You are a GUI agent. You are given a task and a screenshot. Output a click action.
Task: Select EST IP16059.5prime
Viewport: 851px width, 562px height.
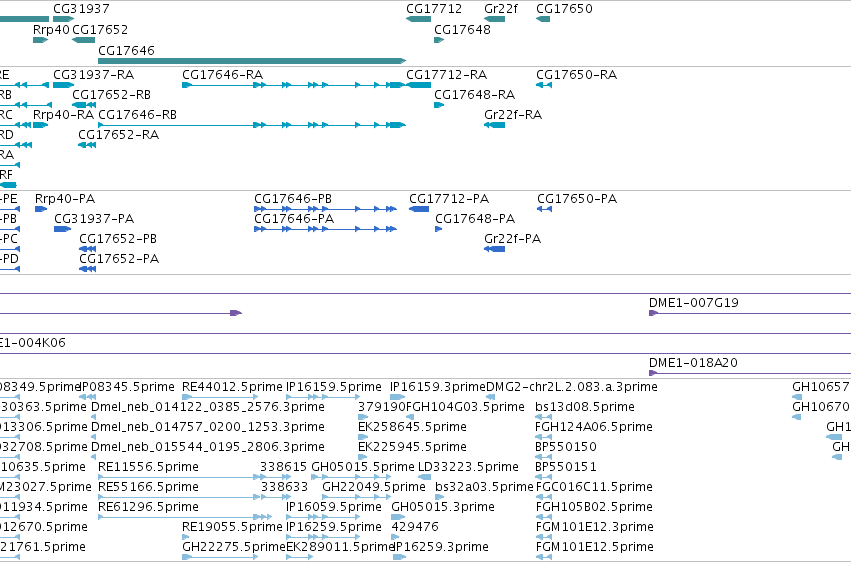[x=323, y=518]
